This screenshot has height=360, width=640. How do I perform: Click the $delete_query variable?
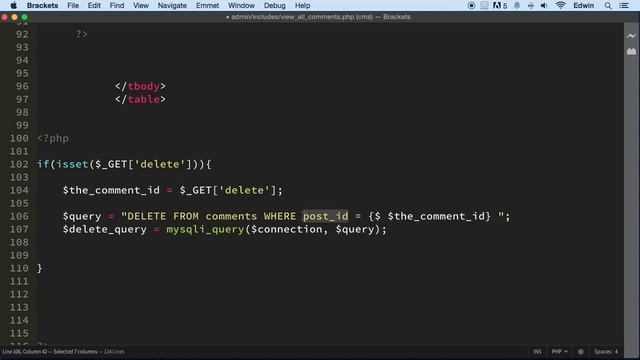105,229
